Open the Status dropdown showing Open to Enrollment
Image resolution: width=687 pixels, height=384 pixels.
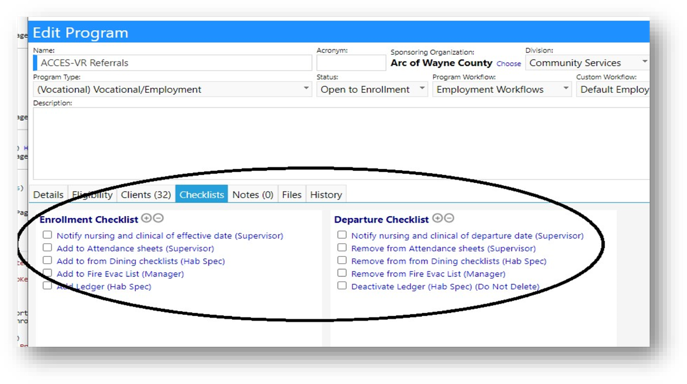(372, 89)
